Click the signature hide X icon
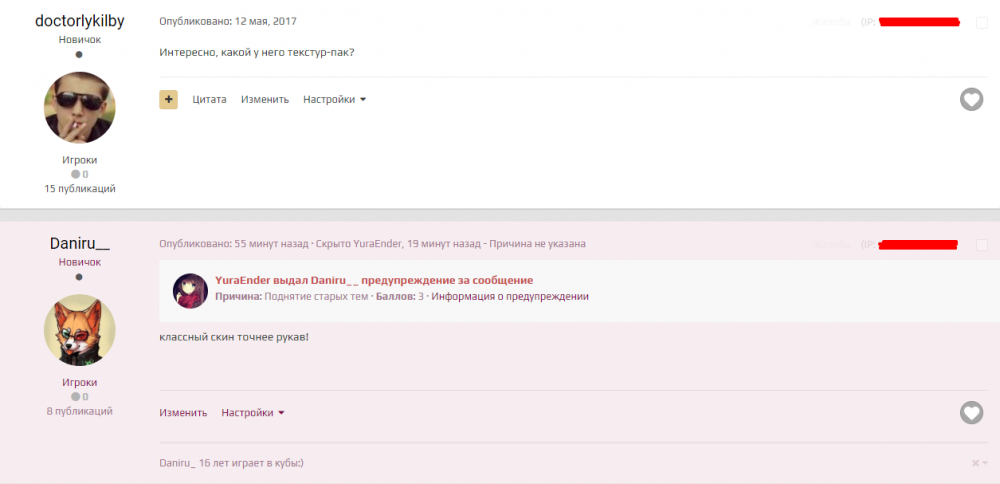Image resolution: width=1000 pixels, height=484 pixels. (x=976, y=463)
